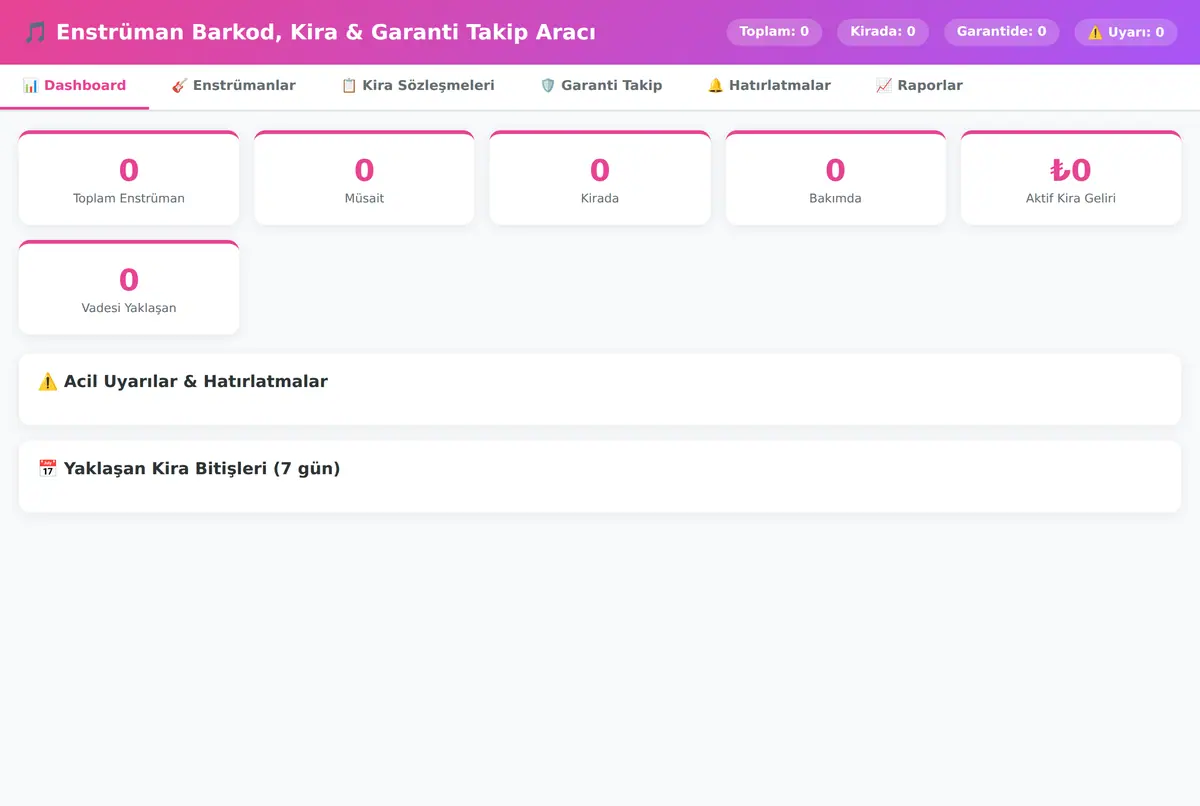This screenshot has width=1200, height=806.
Task: Select the Hatırlatmalar tab
Action: (769, 86)
